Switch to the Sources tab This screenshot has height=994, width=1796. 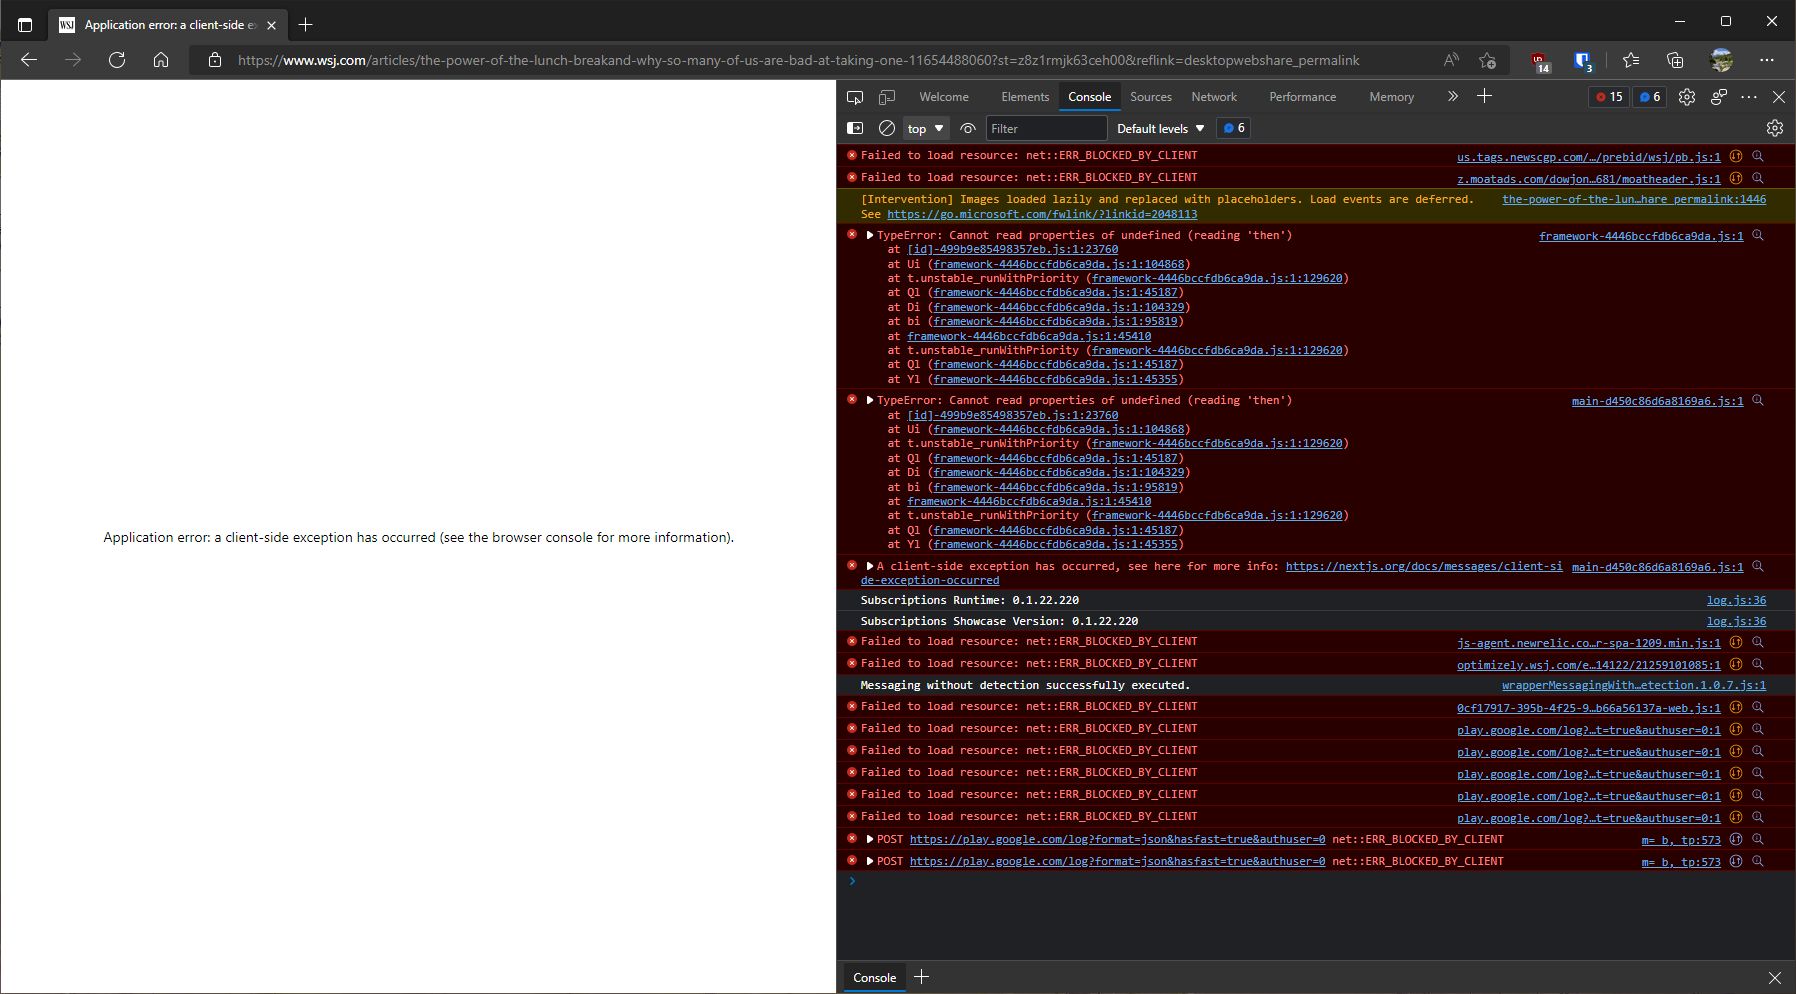[x=1150, y=96]
